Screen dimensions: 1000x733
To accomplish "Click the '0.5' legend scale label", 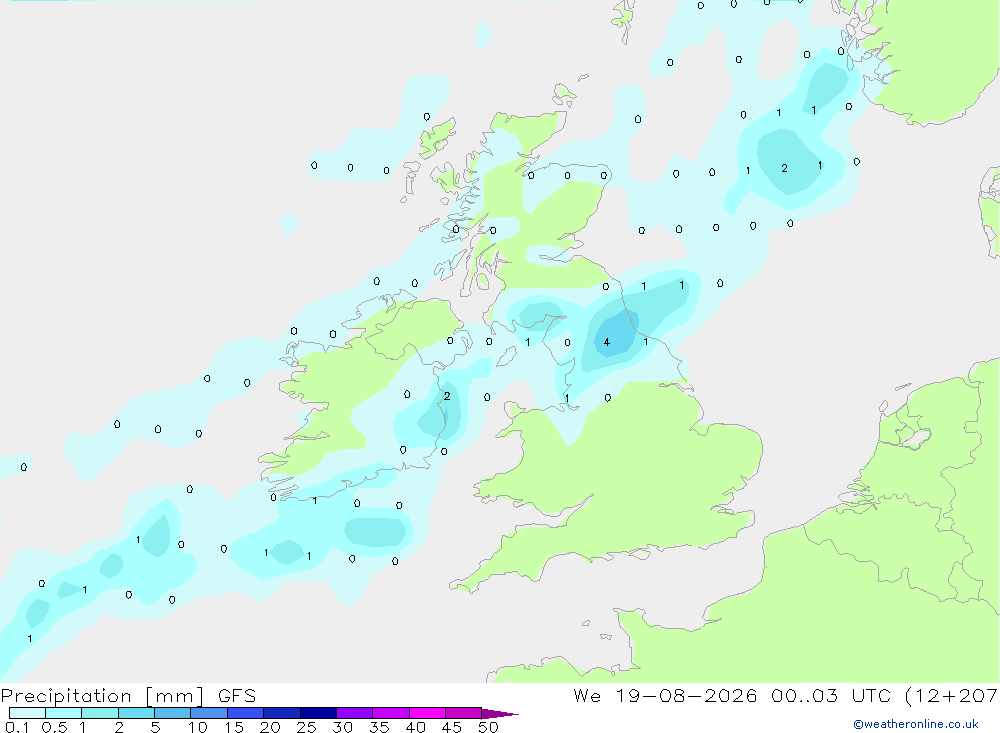I will (x=54, y=727).
